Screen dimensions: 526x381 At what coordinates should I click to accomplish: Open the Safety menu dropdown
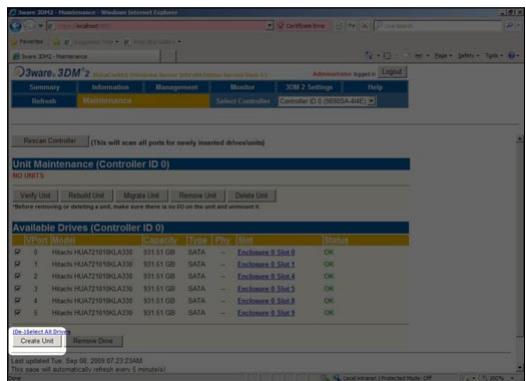coord(469,56)
